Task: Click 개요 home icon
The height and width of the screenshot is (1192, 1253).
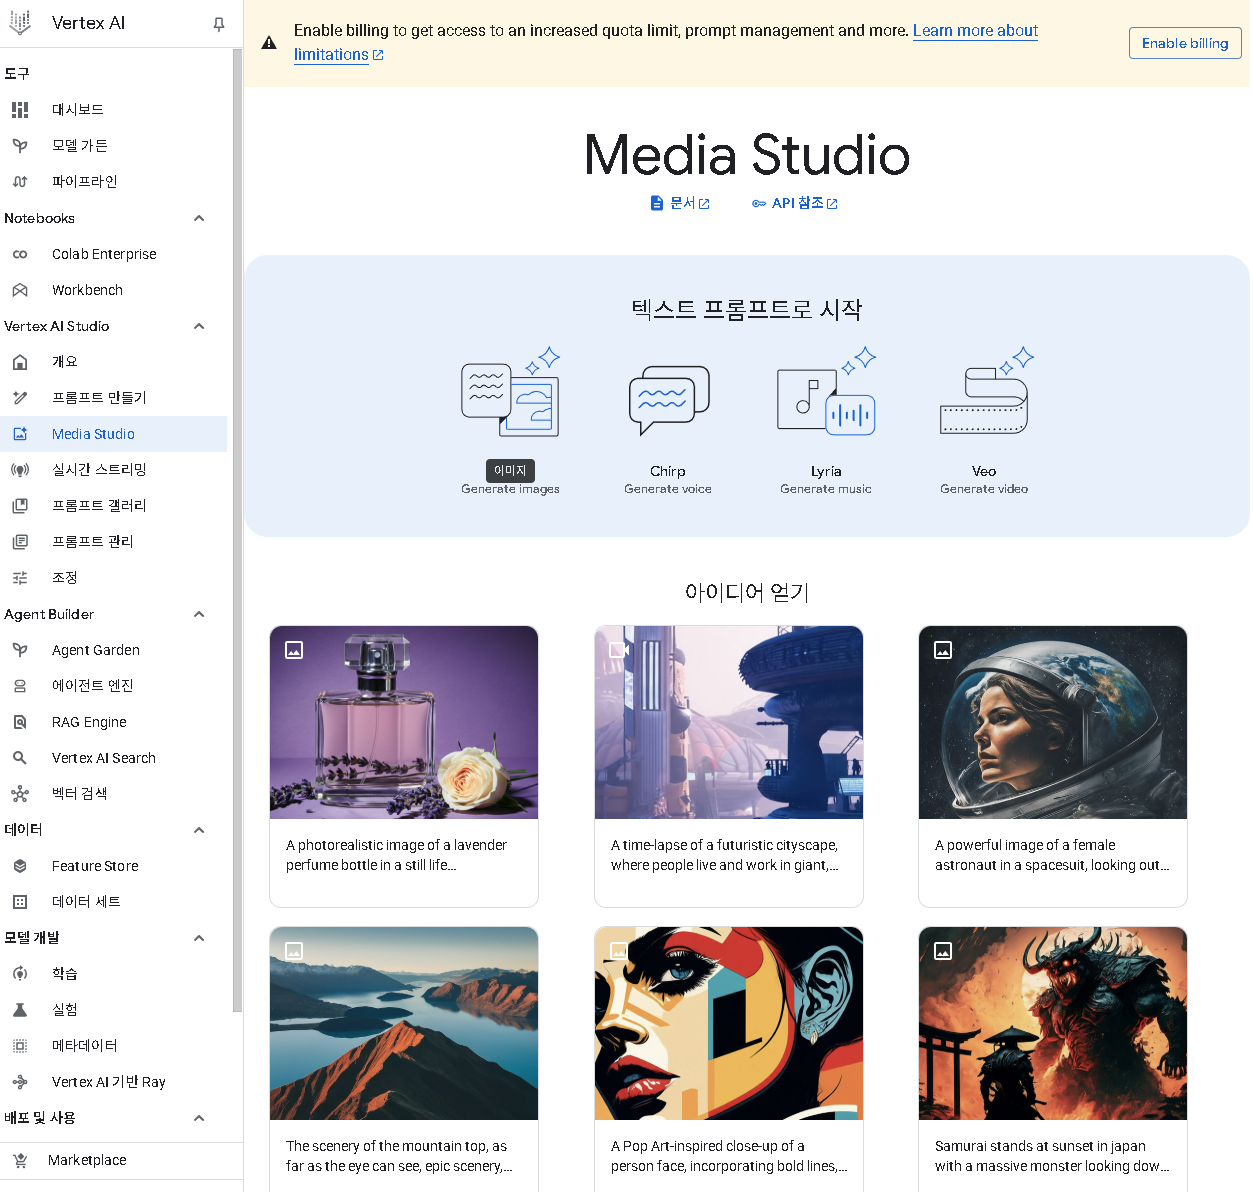Action: point(20,362)
